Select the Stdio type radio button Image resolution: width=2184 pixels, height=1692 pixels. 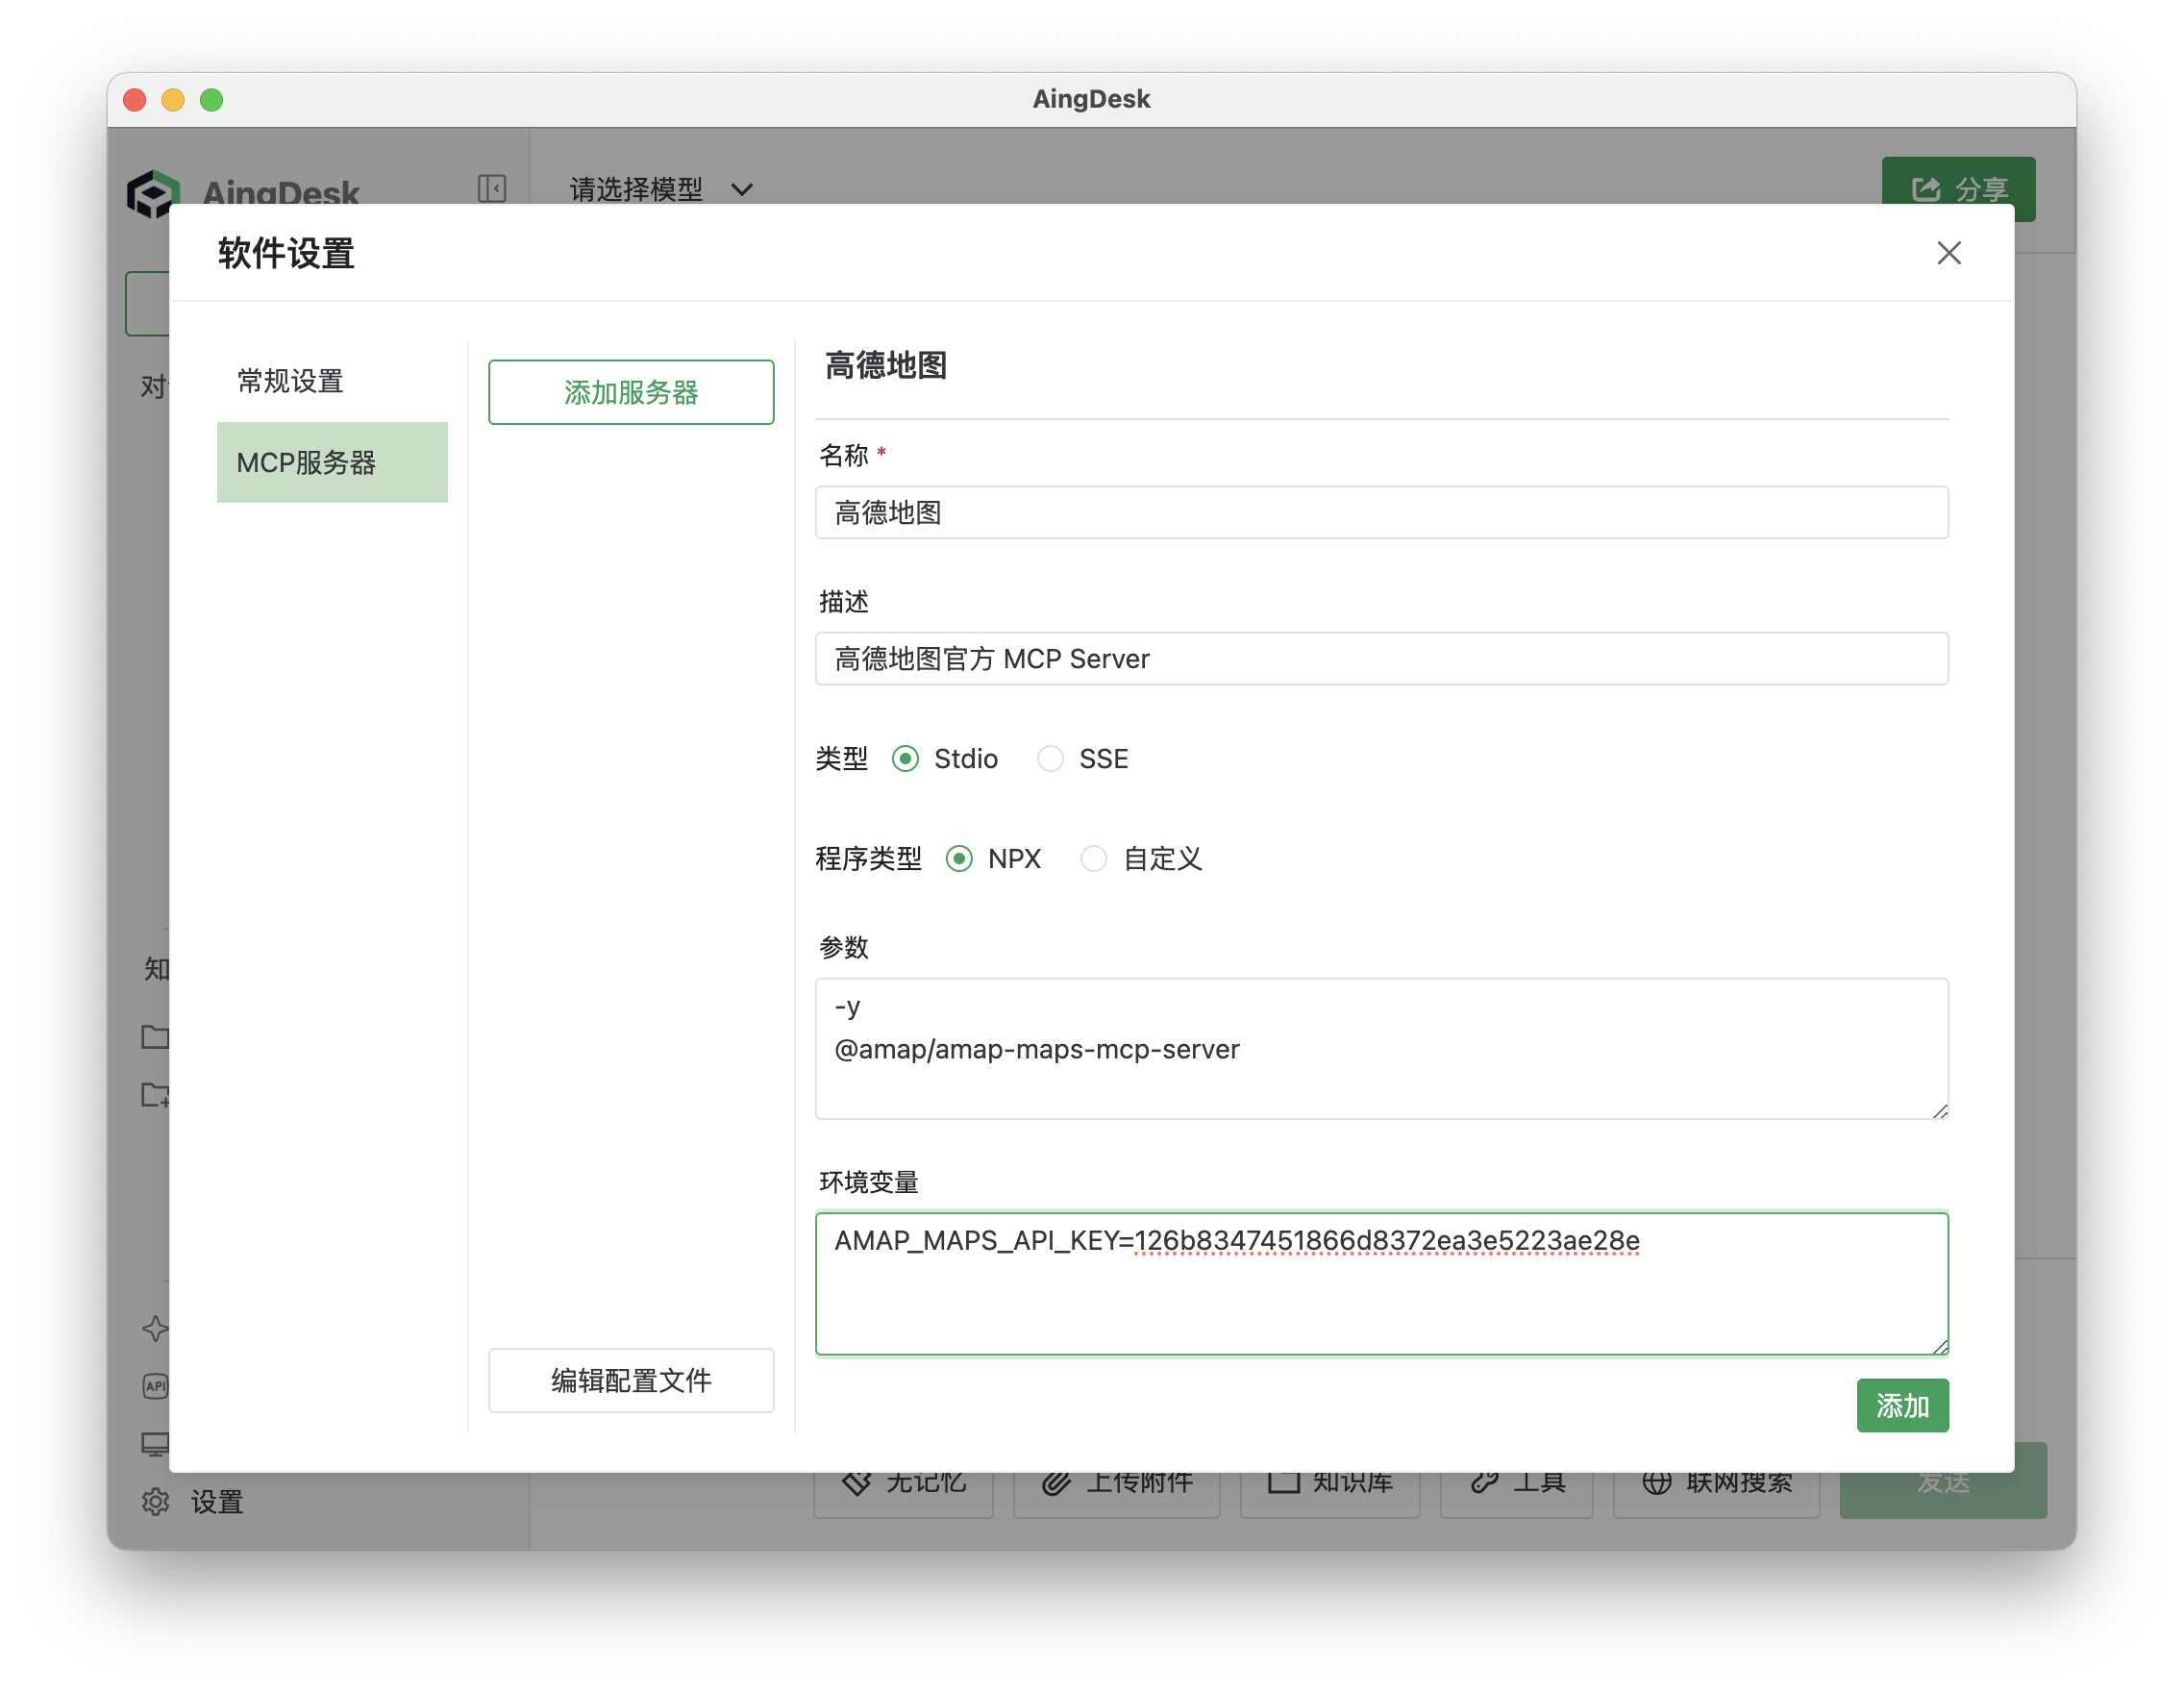tap(905, 759)
